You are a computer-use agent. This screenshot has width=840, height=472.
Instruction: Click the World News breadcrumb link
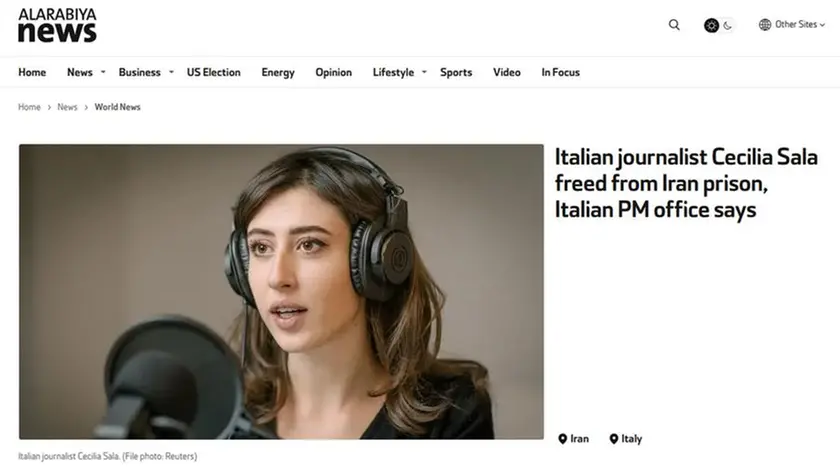coord(117,107)
